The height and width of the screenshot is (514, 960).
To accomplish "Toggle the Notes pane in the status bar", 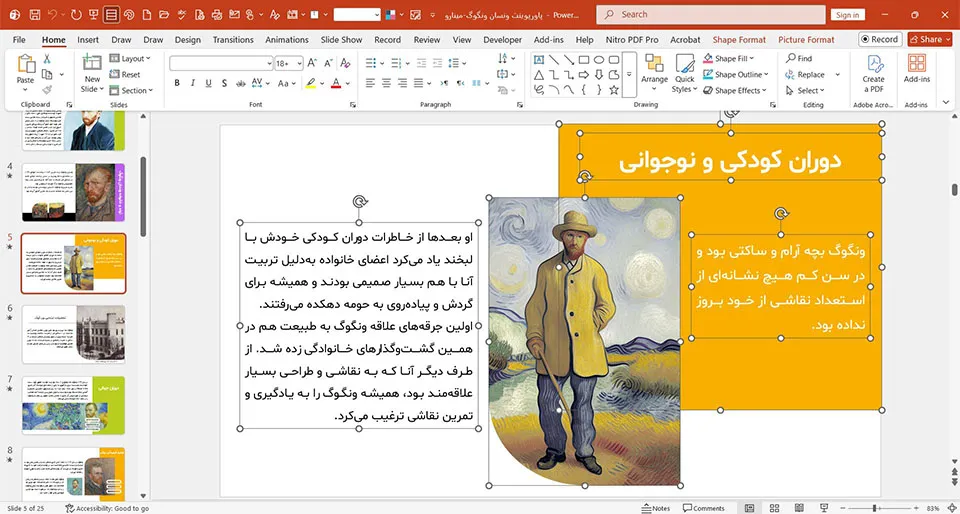I will (656, 508).
